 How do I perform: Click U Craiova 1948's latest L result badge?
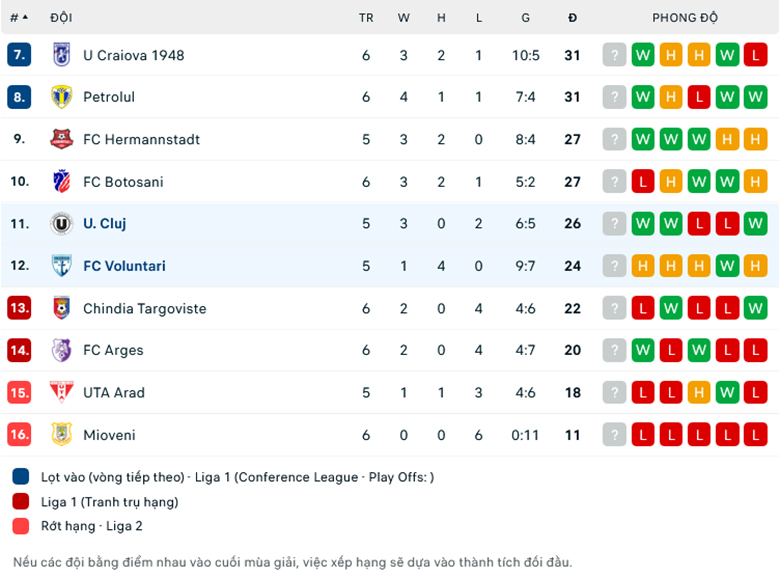pos(755,55)
